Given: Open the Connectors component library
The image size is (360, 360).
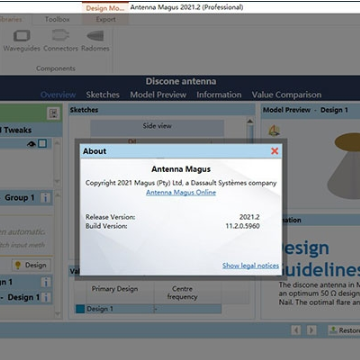Looking at the screenshot, I should click(x=61, y=41).
